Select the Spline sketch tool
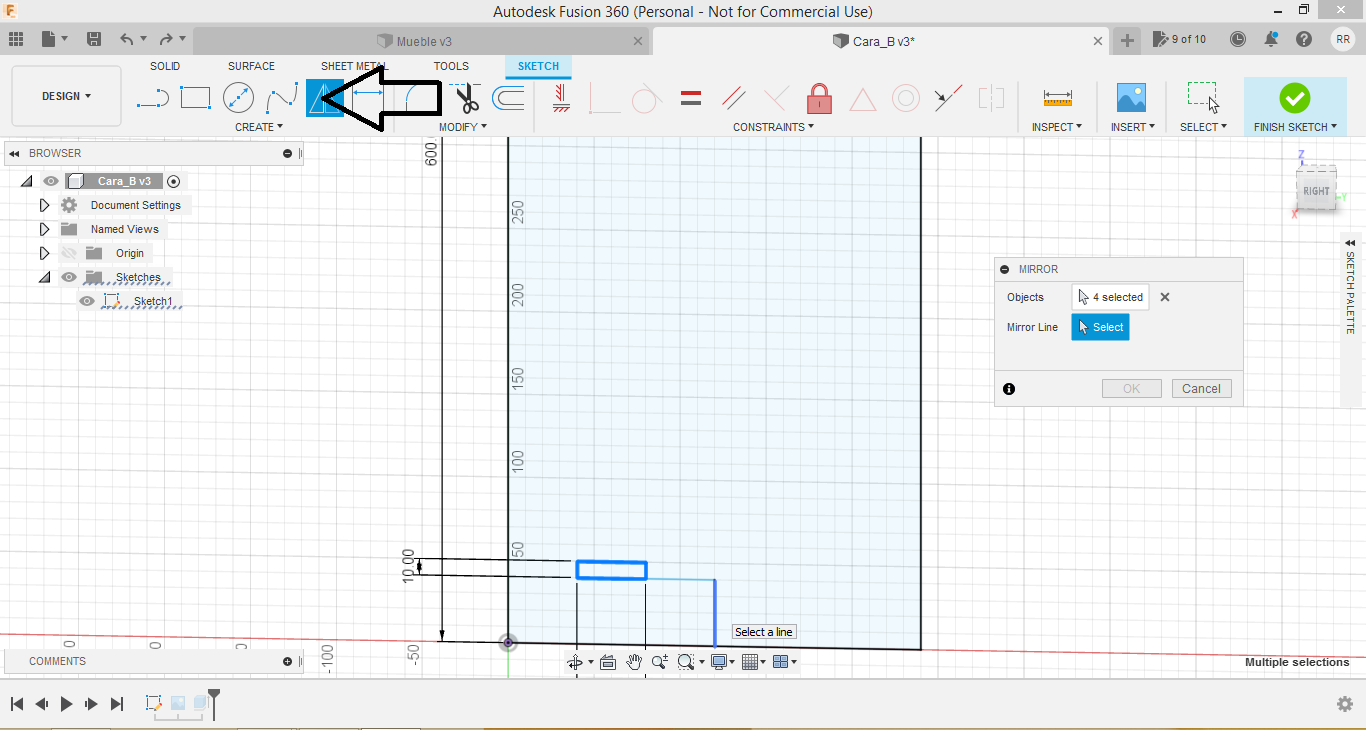The width and height of the screenshot is (1366, 730). [x=282, y=98]
